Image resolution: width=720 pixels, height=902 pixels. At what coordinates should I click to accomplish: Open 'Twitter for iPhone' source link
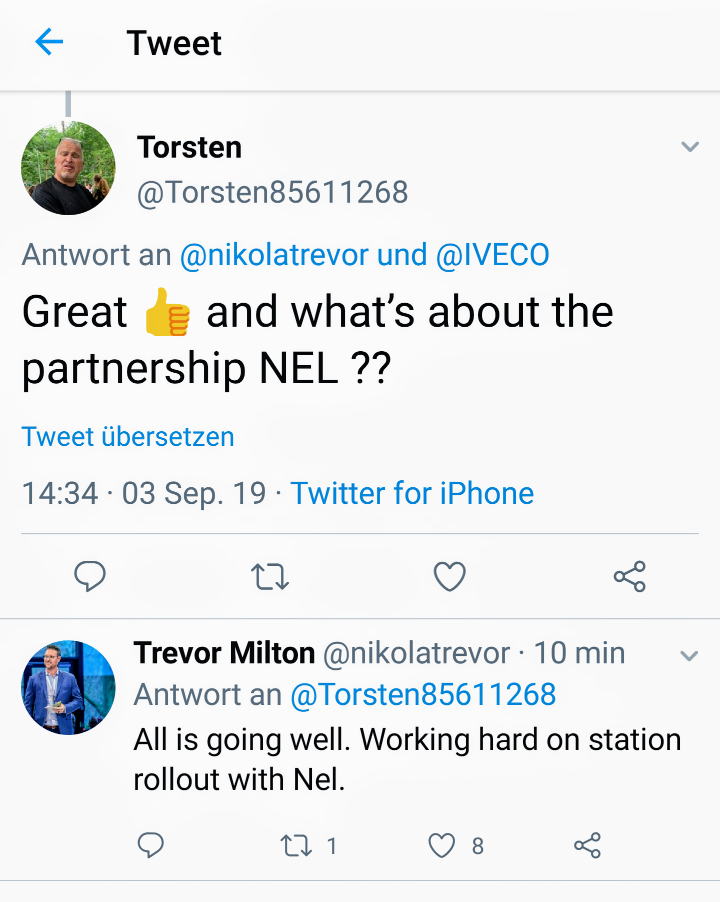click(x=412, y=493)
